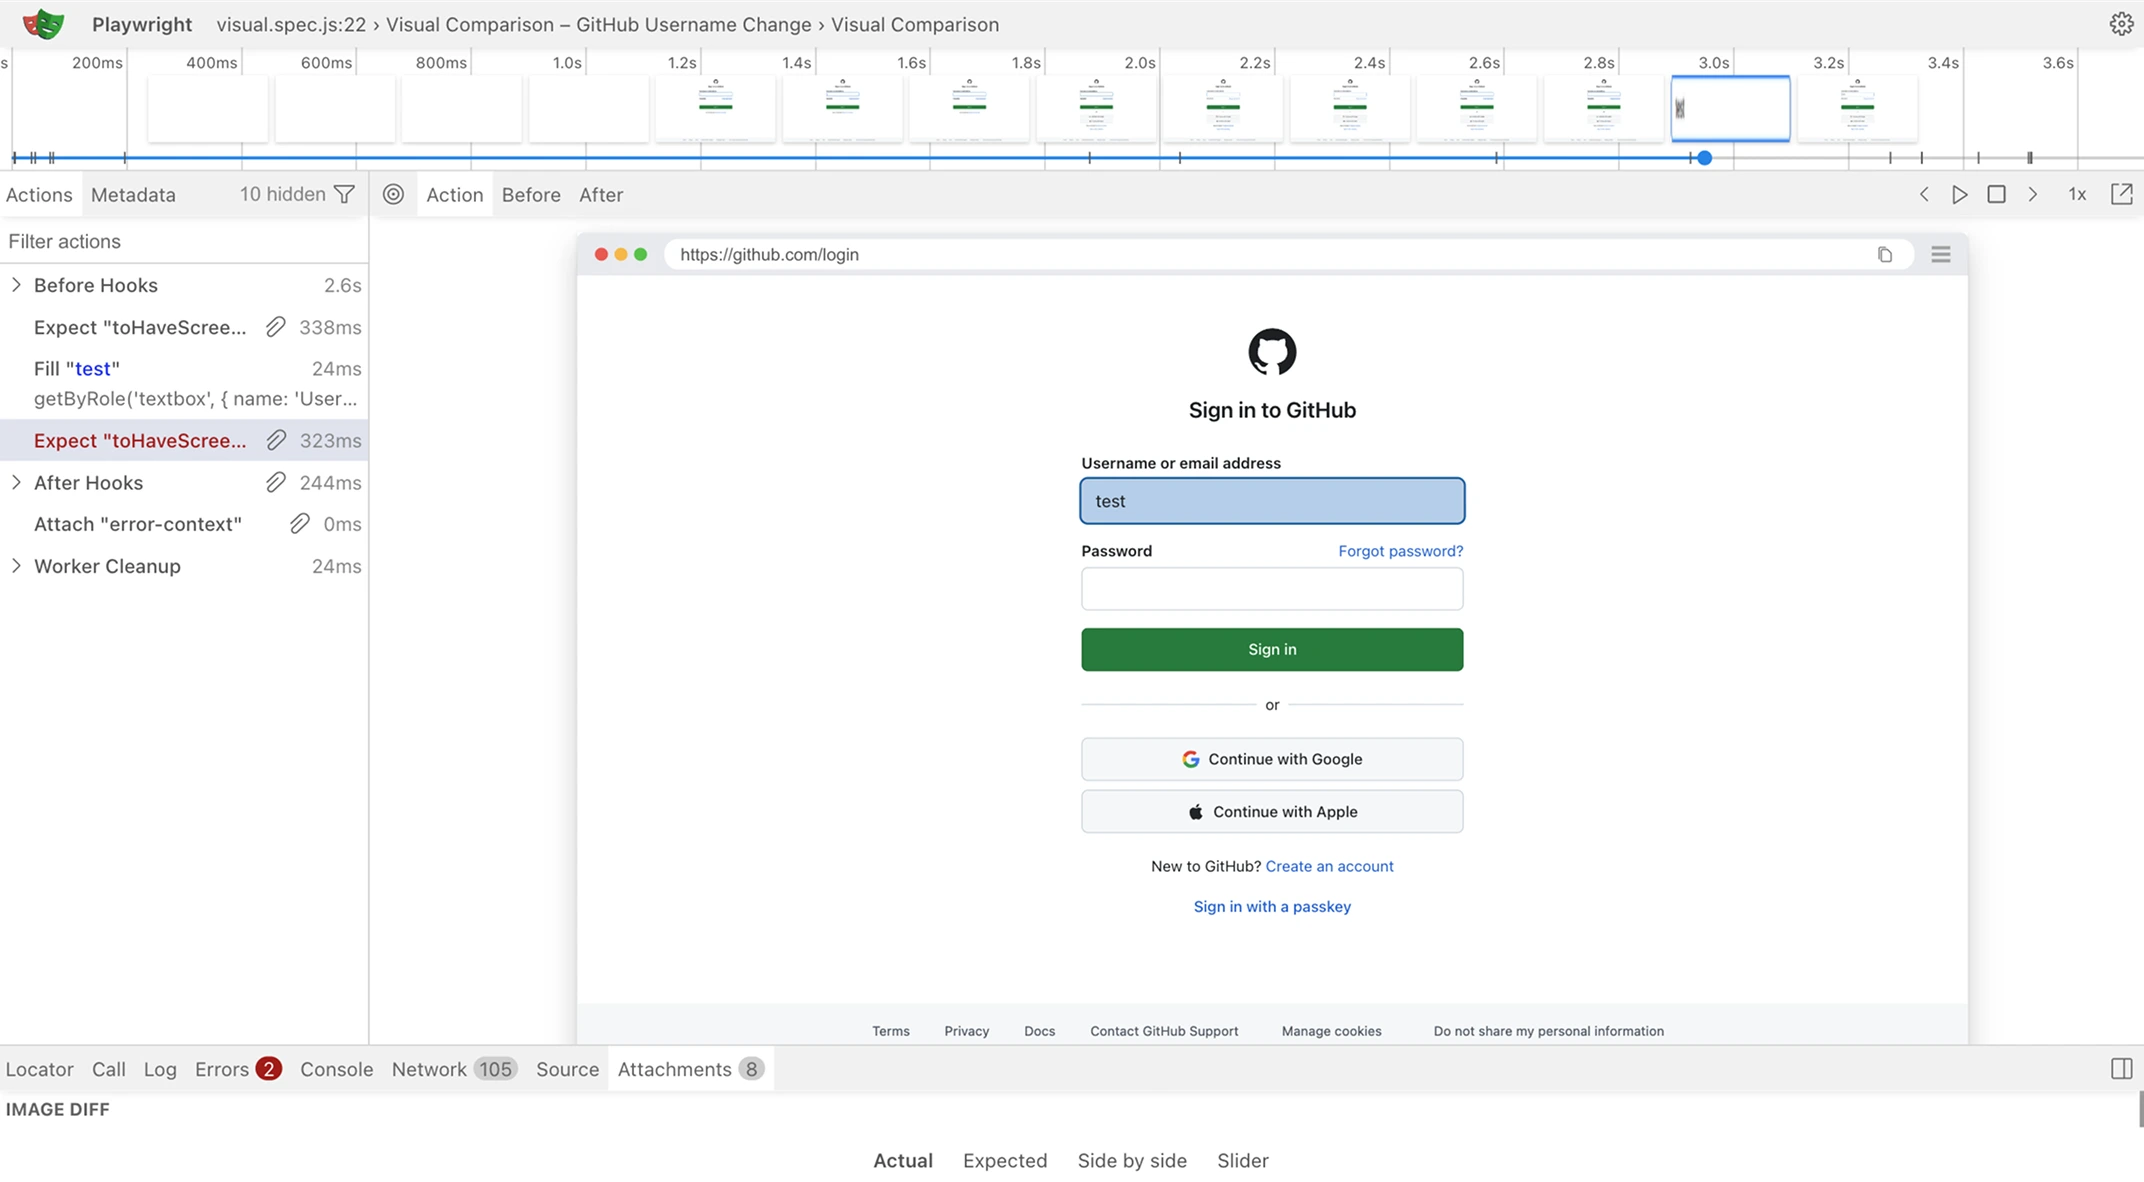Open Playwright settings gear
The width and height of the screenshot is (2144, 1182).
pyautogui.click(x=2121, y=24)
